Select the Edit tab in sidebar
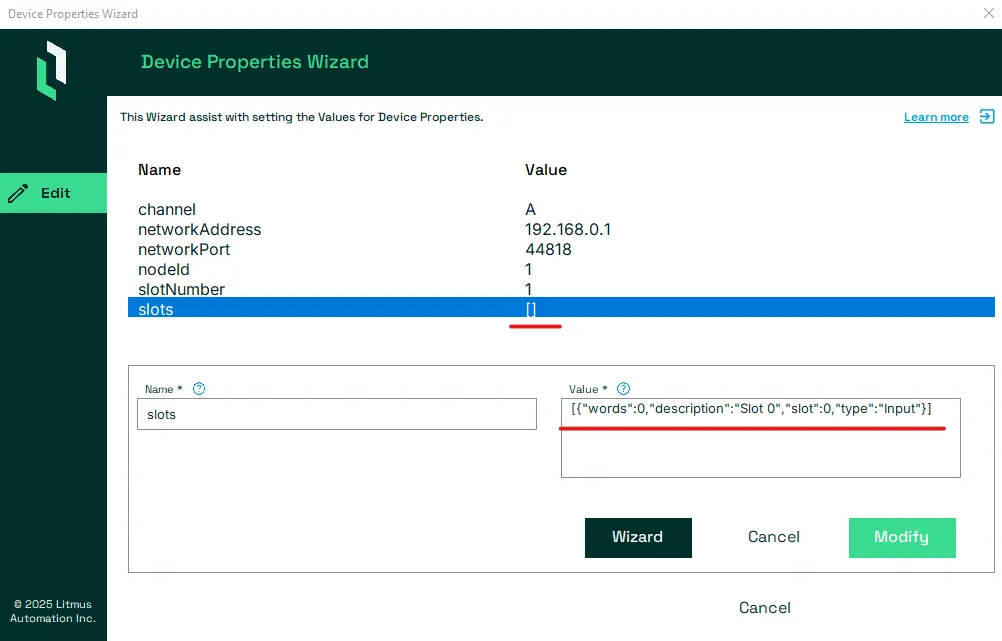The height and width of the screenshot is (641, 1002). point(54,193)
